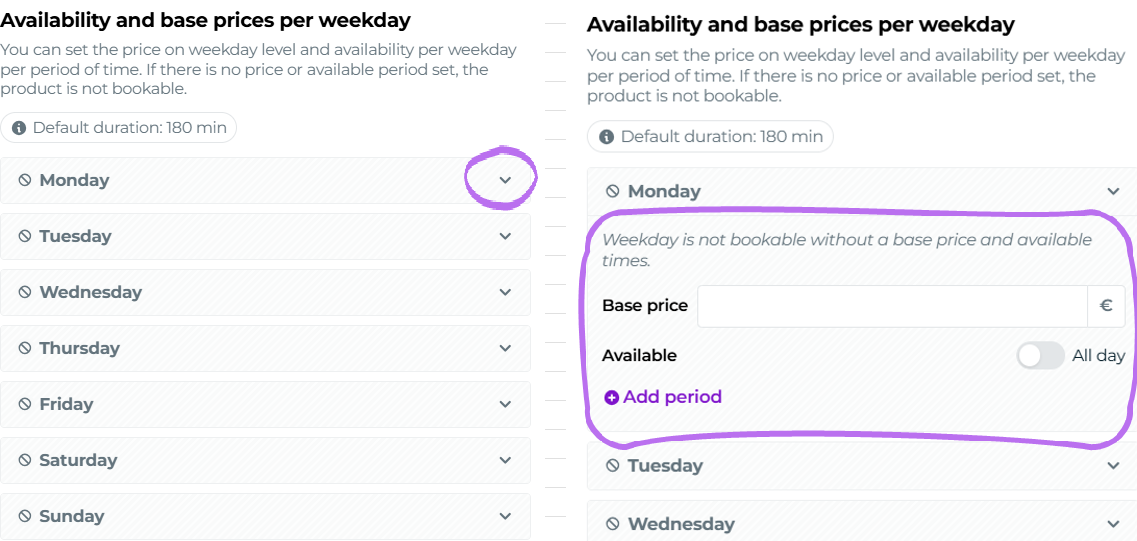Viewport: 1137px width, 541px height.
Task: Expand the Saturday chevron
Action: [505, 461]
